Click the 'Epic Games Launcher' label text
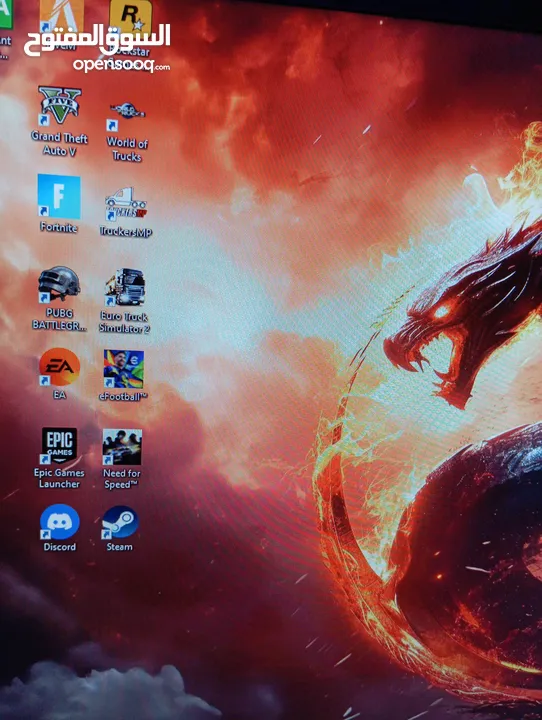 click(59, 478)
